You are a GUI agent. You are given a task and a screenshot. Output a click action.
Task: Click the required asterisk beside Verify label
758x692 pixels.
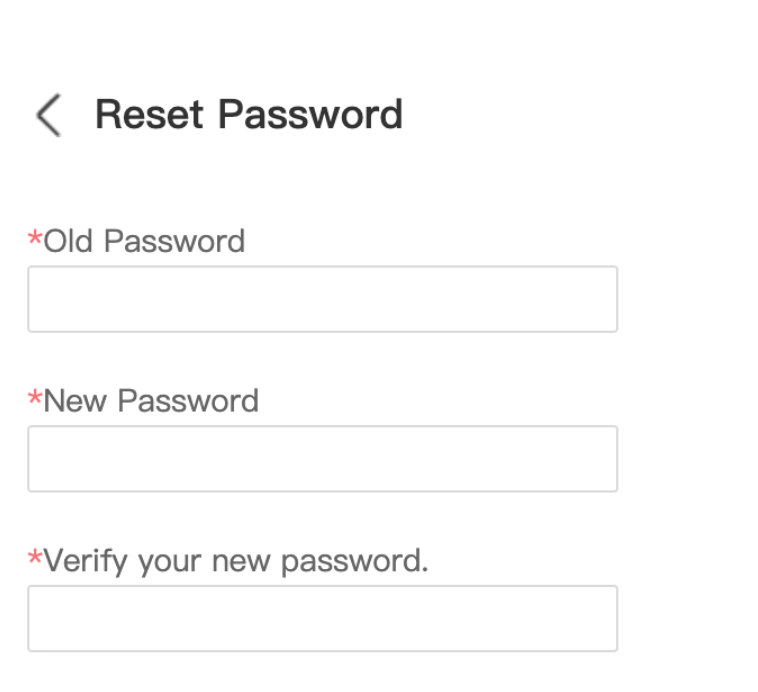coord(35,559)
